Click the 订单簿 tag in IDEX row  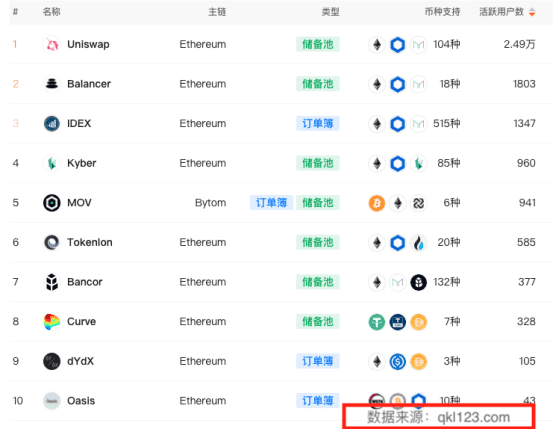318,123
